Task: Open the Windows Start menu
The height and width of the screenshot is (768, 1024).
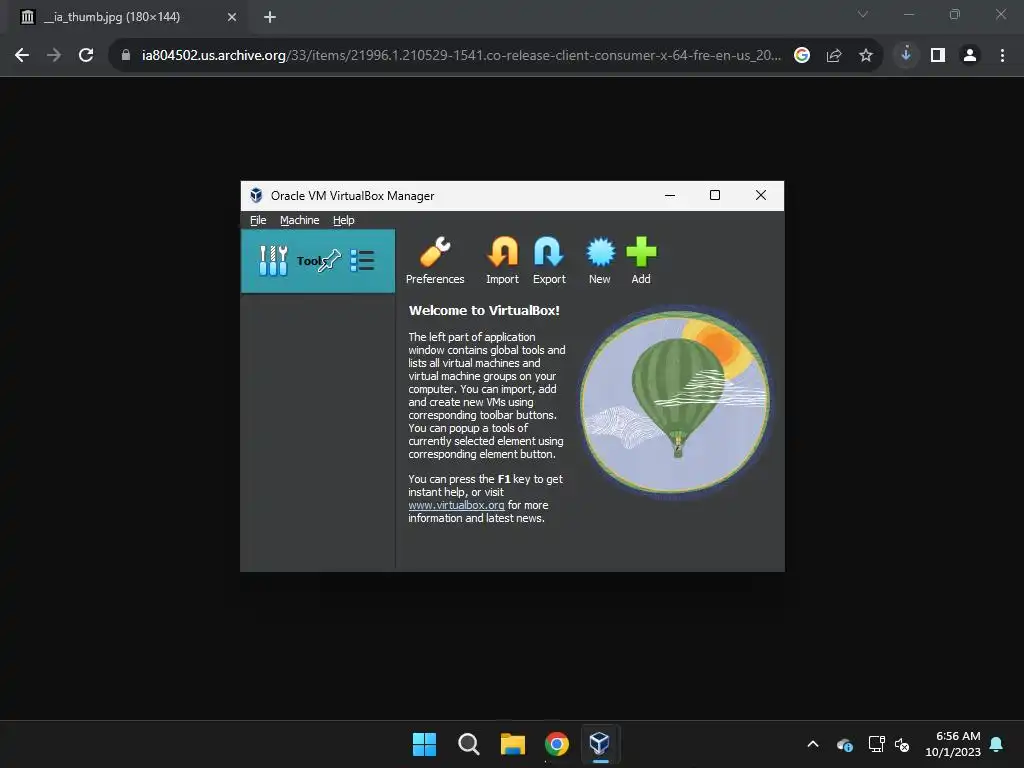Action: (x=424, y=744)
